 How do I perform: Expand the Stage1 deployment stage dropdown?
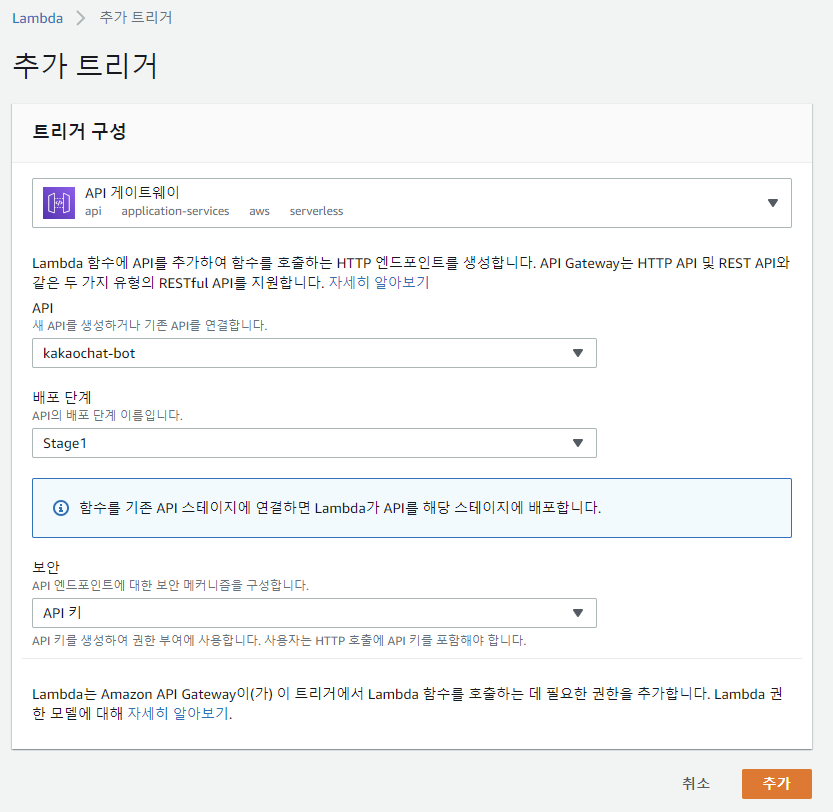[314, 443]
